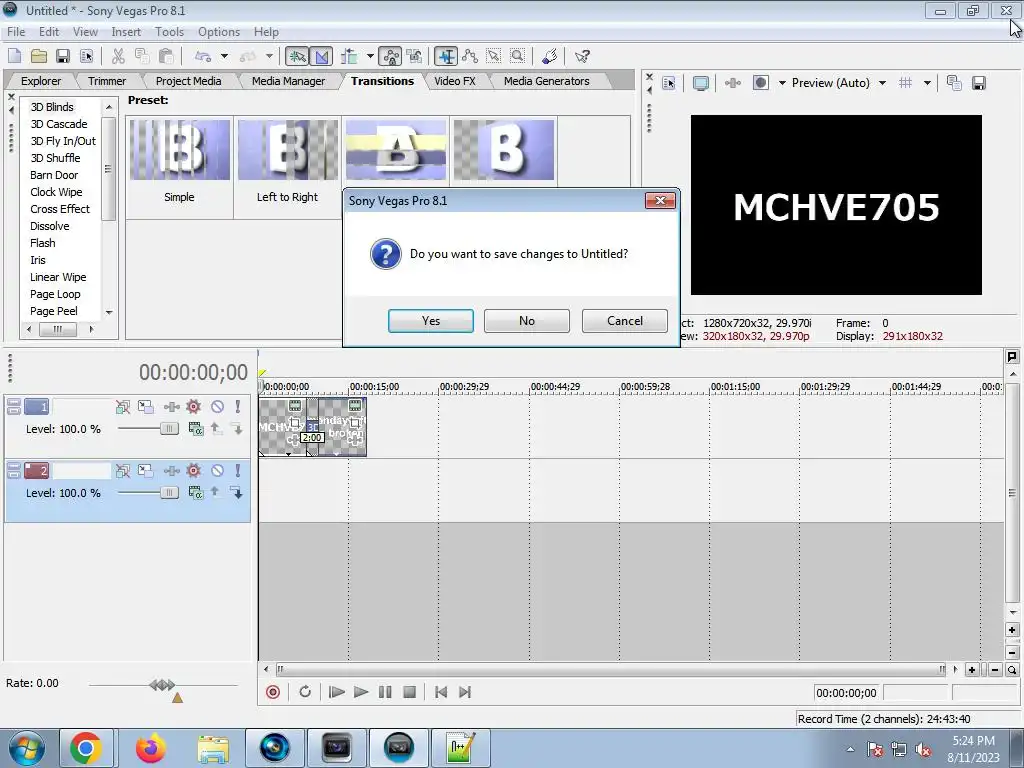Click Play From Start transport button
This screenshot has height=768, width=1024.
pos(336,692)
